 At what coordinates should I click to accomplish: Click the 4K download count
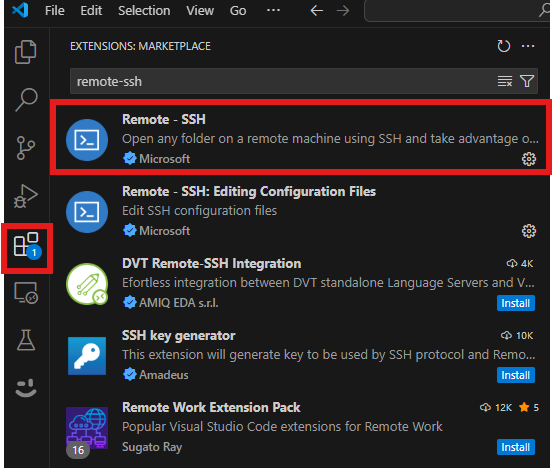tap(520, 263)
